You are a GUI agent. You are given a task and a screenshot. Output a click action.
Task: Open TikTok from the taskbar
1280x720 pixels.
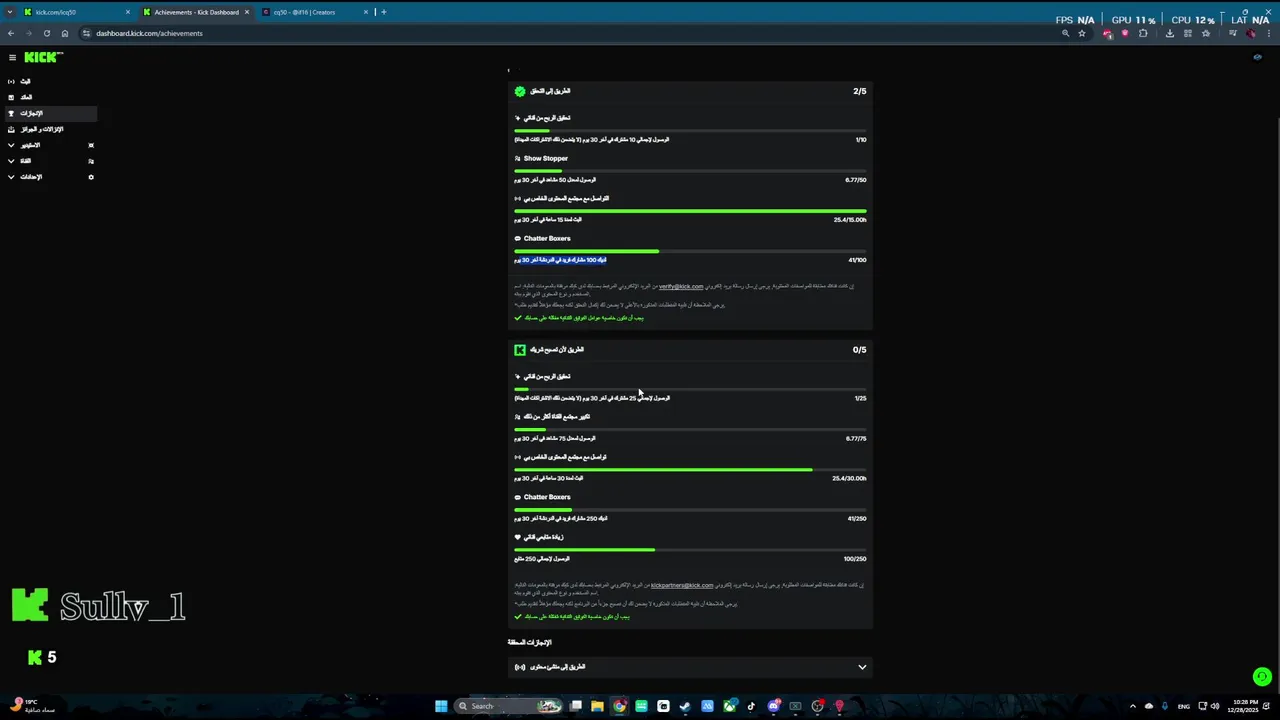click(x=751, y=706)
